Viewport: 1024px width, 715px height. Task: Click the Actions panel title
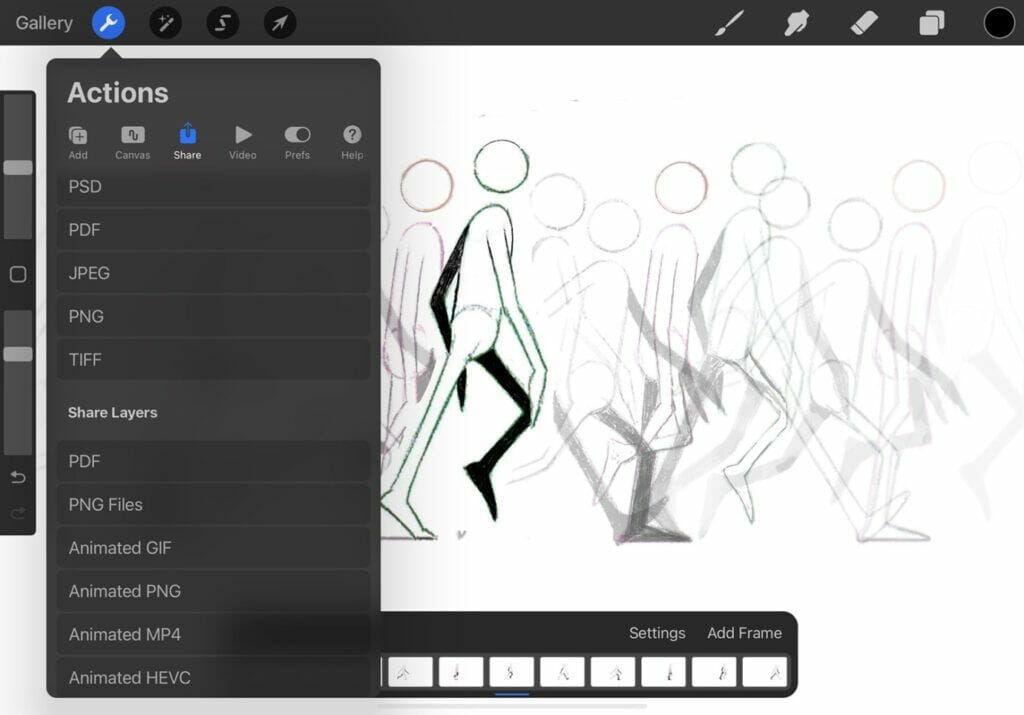coord(118,93)
